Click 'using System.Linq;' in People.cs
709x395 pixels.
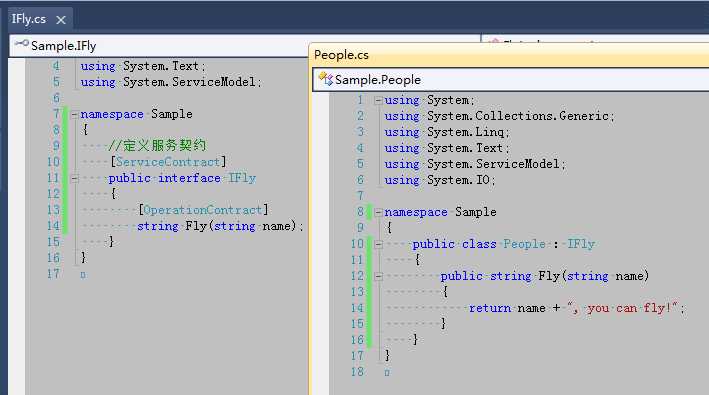[447, 132]
